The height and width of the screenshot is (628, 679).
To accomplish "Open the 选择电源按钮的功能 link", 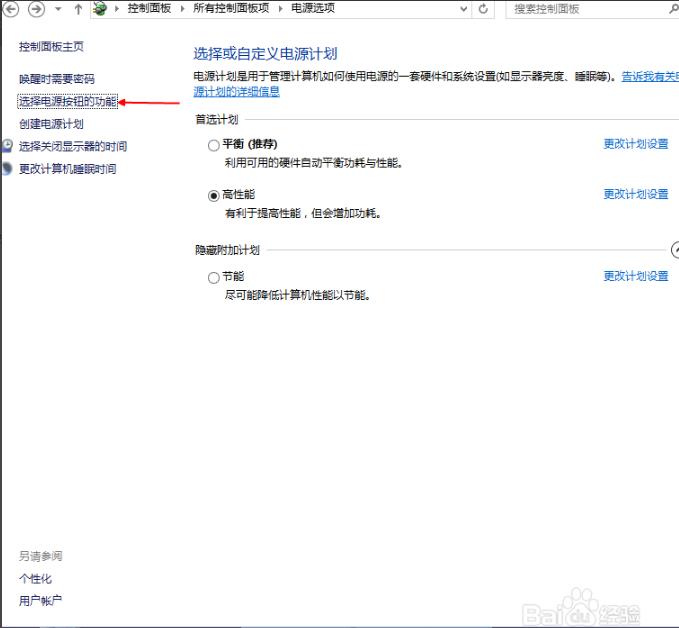I will coord(67,102).
